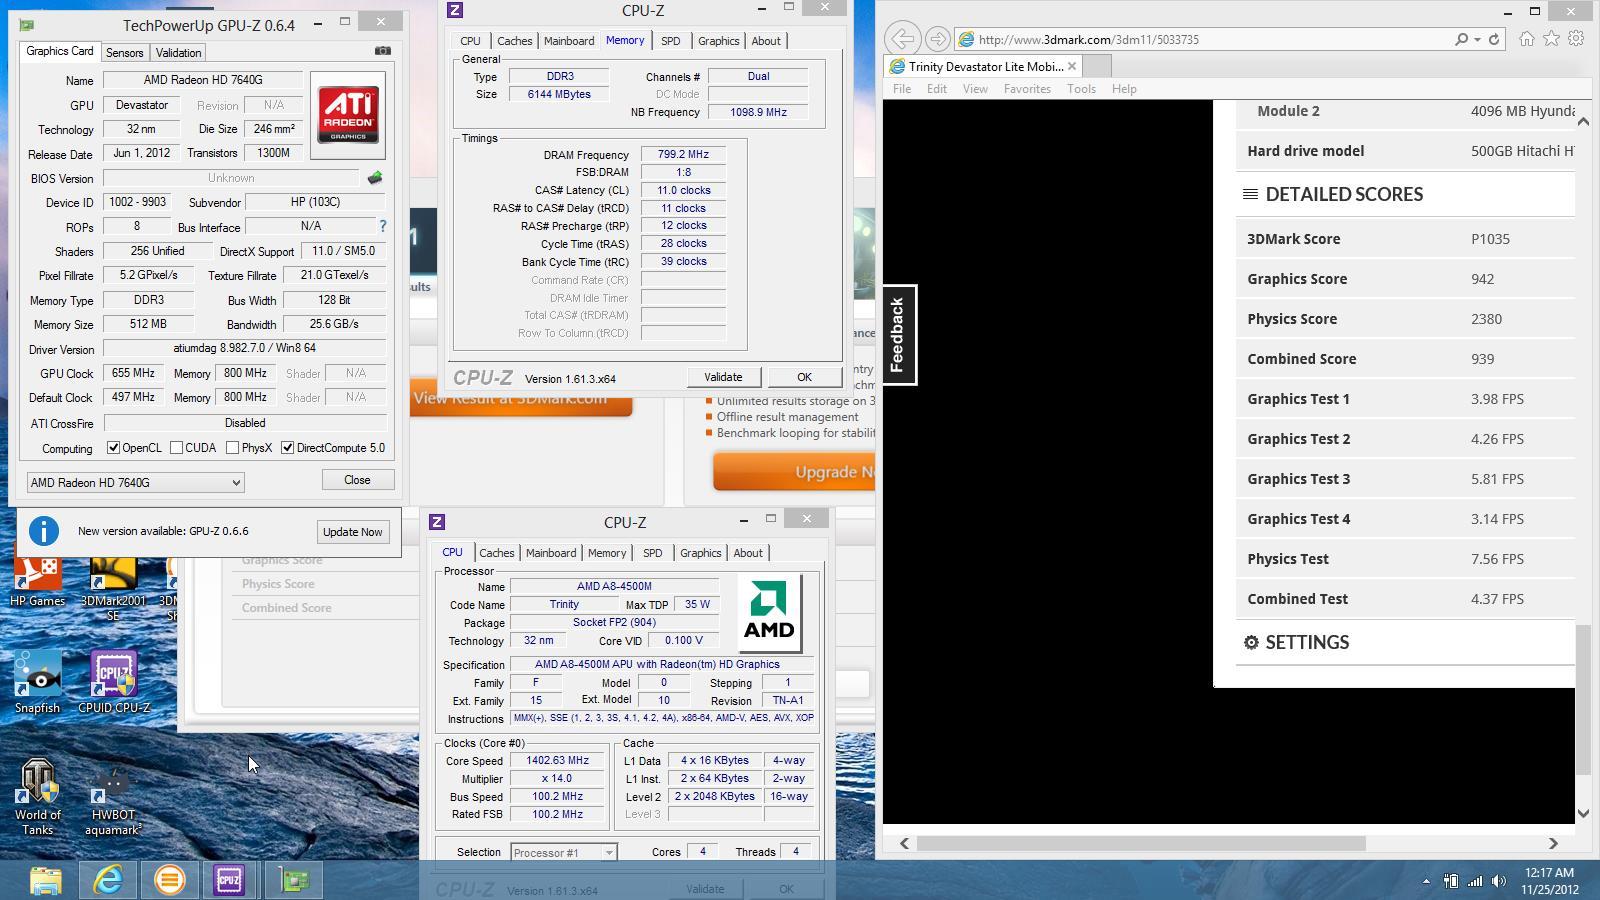
Task: Select the About tab in the Memory CPU-Z window
Action: click(x=766, y=41)
